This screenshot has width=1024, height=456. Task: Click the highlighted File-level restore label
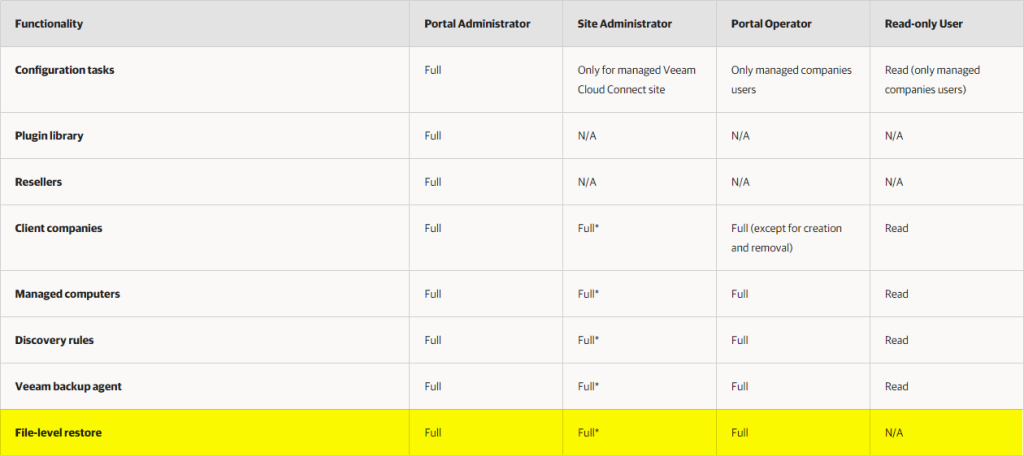(x=59, y=432)
